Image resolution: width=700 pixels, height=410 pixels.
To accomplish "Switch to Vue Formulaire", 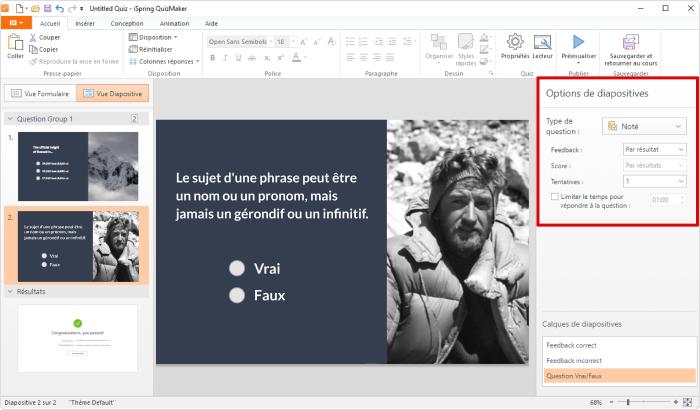I will (x=41, y=93).
